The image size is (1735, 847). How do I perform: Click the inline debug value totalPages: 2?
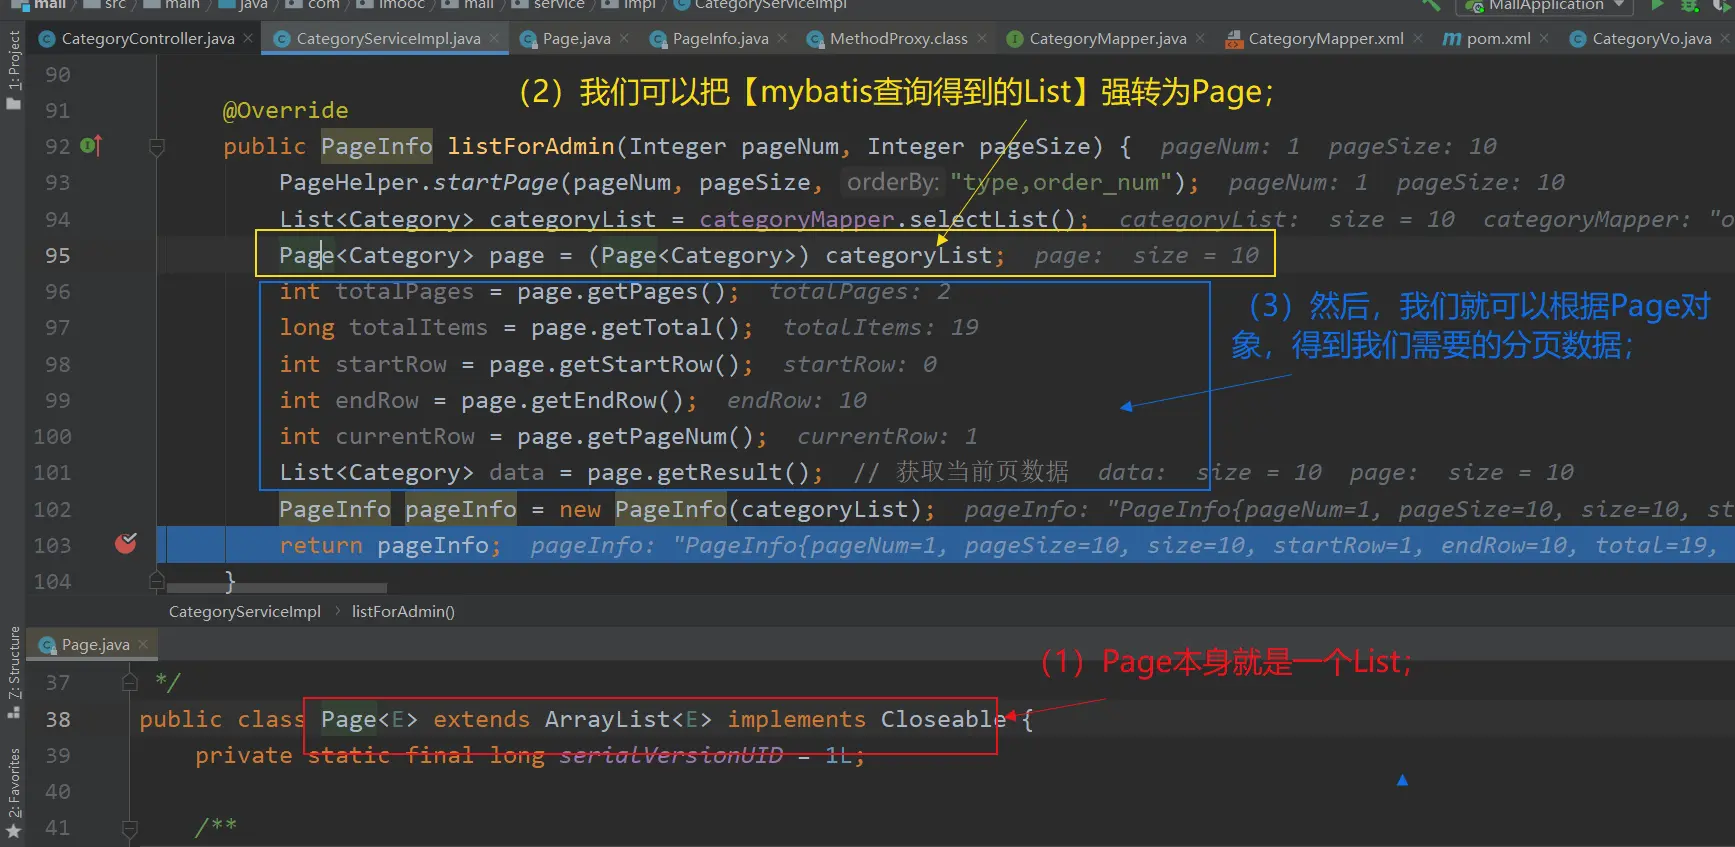pyautogui.click(x=859, y=291)
